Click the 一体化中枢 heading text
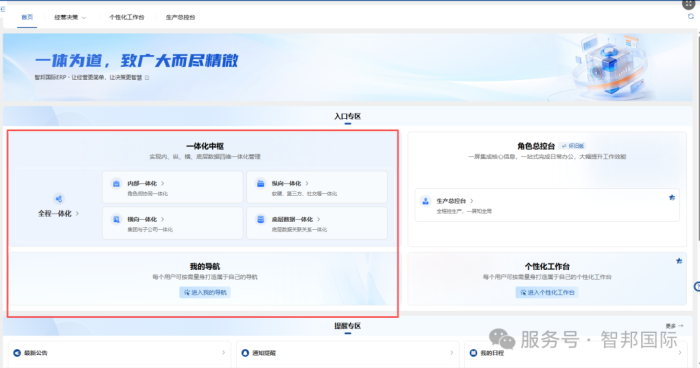Image resolution: width=700 pixels, height=368 pixels. click(x=205, y=146)
